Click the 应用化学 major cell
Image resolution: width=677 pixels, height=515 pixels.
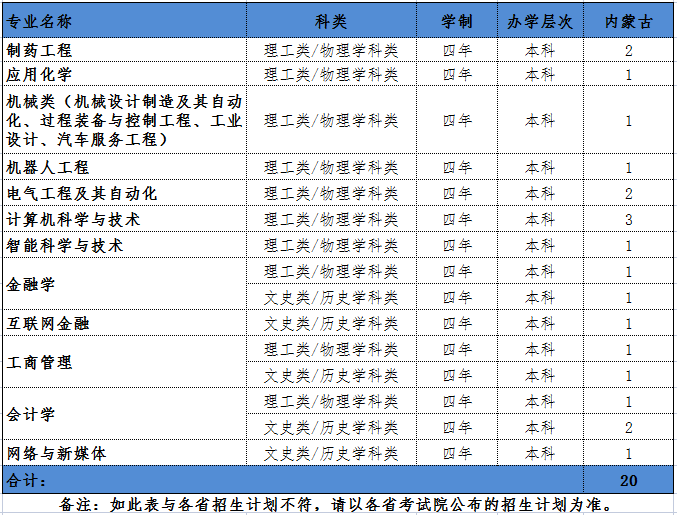click(x=125, y=74)
